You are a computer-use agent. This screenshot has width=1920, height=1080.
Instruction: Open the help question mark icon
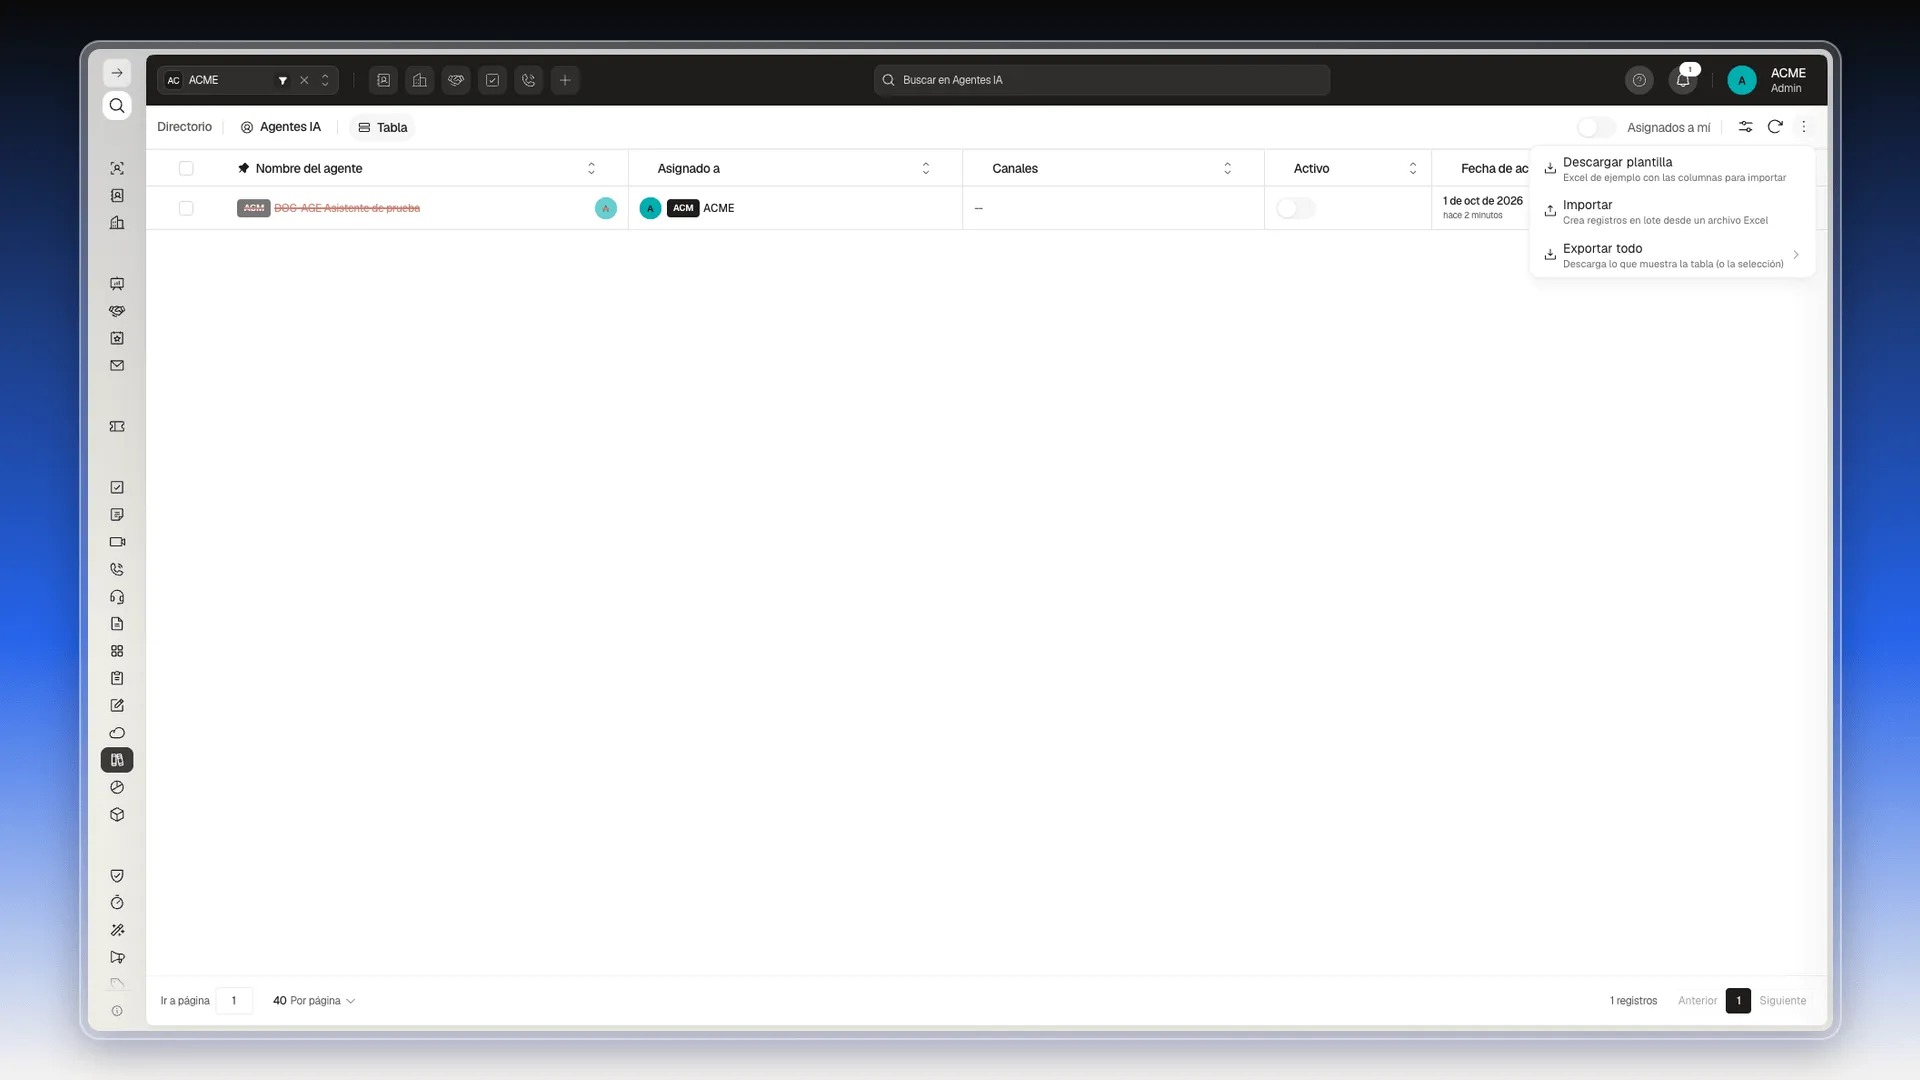pyautogui.click(x=1639, y=80)
